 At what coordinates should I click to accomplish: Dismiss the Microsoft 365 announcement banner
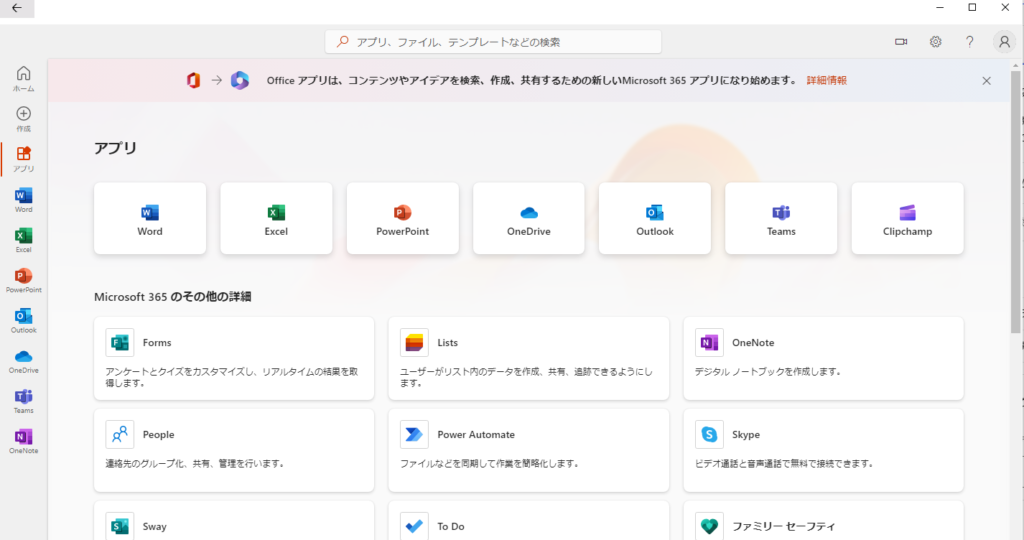pyautogui.click(x=986, y=81)
